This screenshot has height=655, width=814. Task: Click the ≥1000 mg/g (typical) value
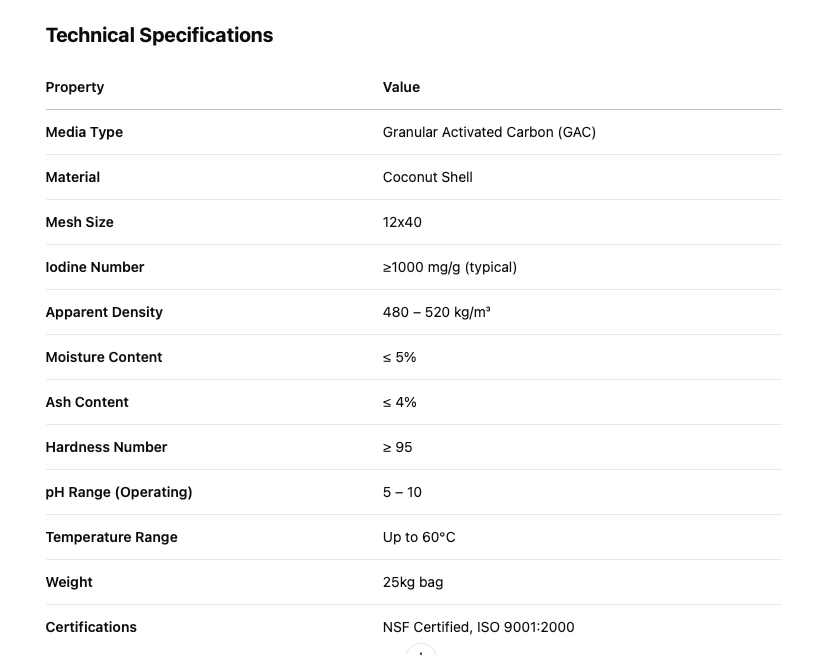coord(449,267)
